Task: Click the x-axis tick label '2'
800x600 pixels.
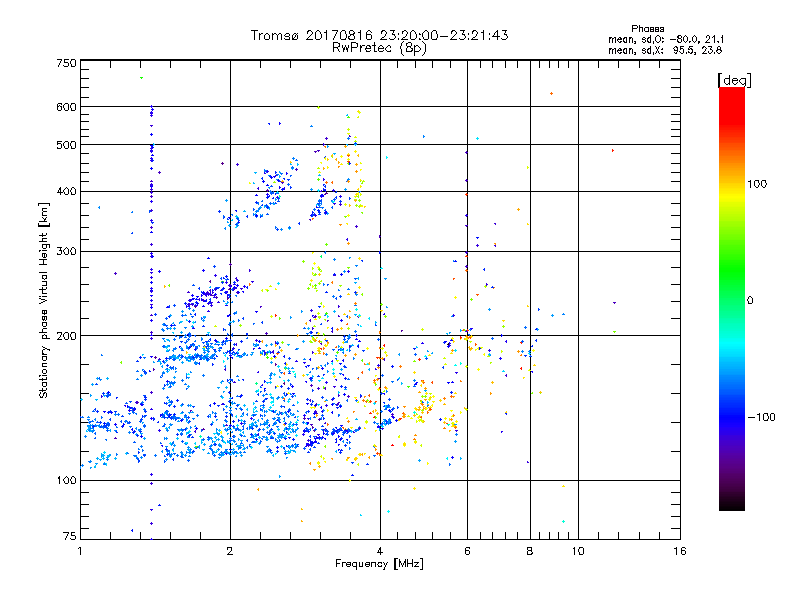Action: [230, 551]
